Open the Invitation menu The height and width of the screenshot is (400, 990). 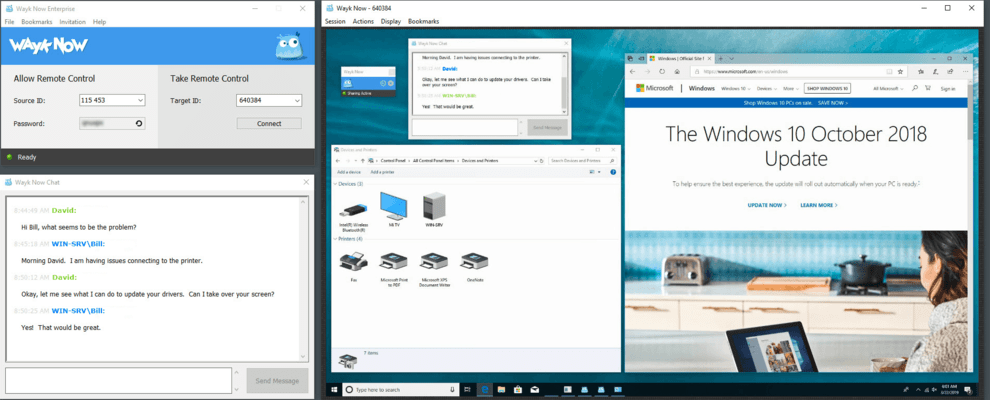tap(73, 21)
